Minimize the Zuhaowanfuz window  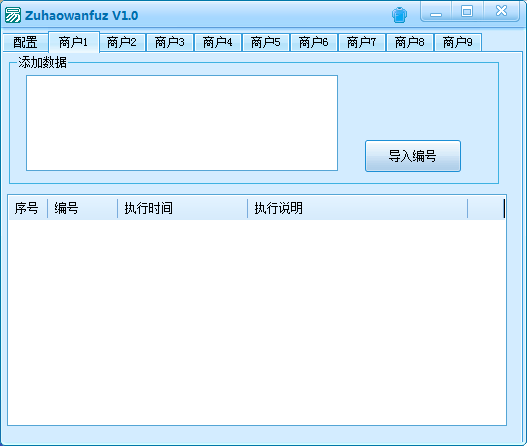point(436,12)
